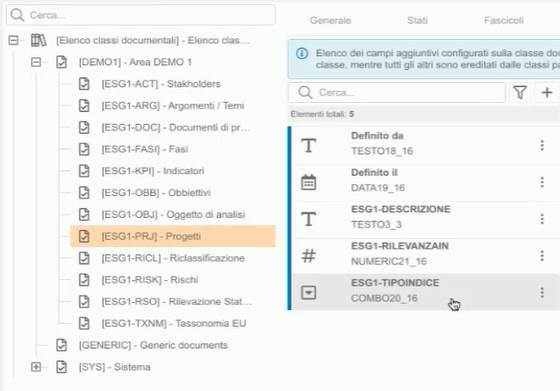Click the calendar icon of Definito il
The width and height of the screenshot is (560, 391).
pyautogui.click(x=309, y=182)
